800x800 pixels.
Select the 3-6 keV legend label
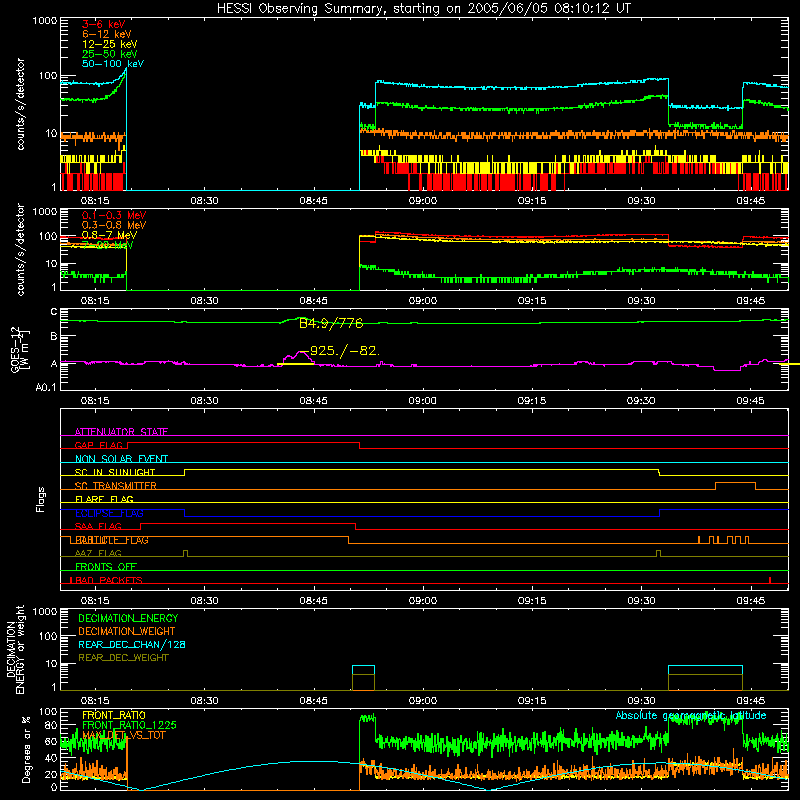[x=103, y=24]
